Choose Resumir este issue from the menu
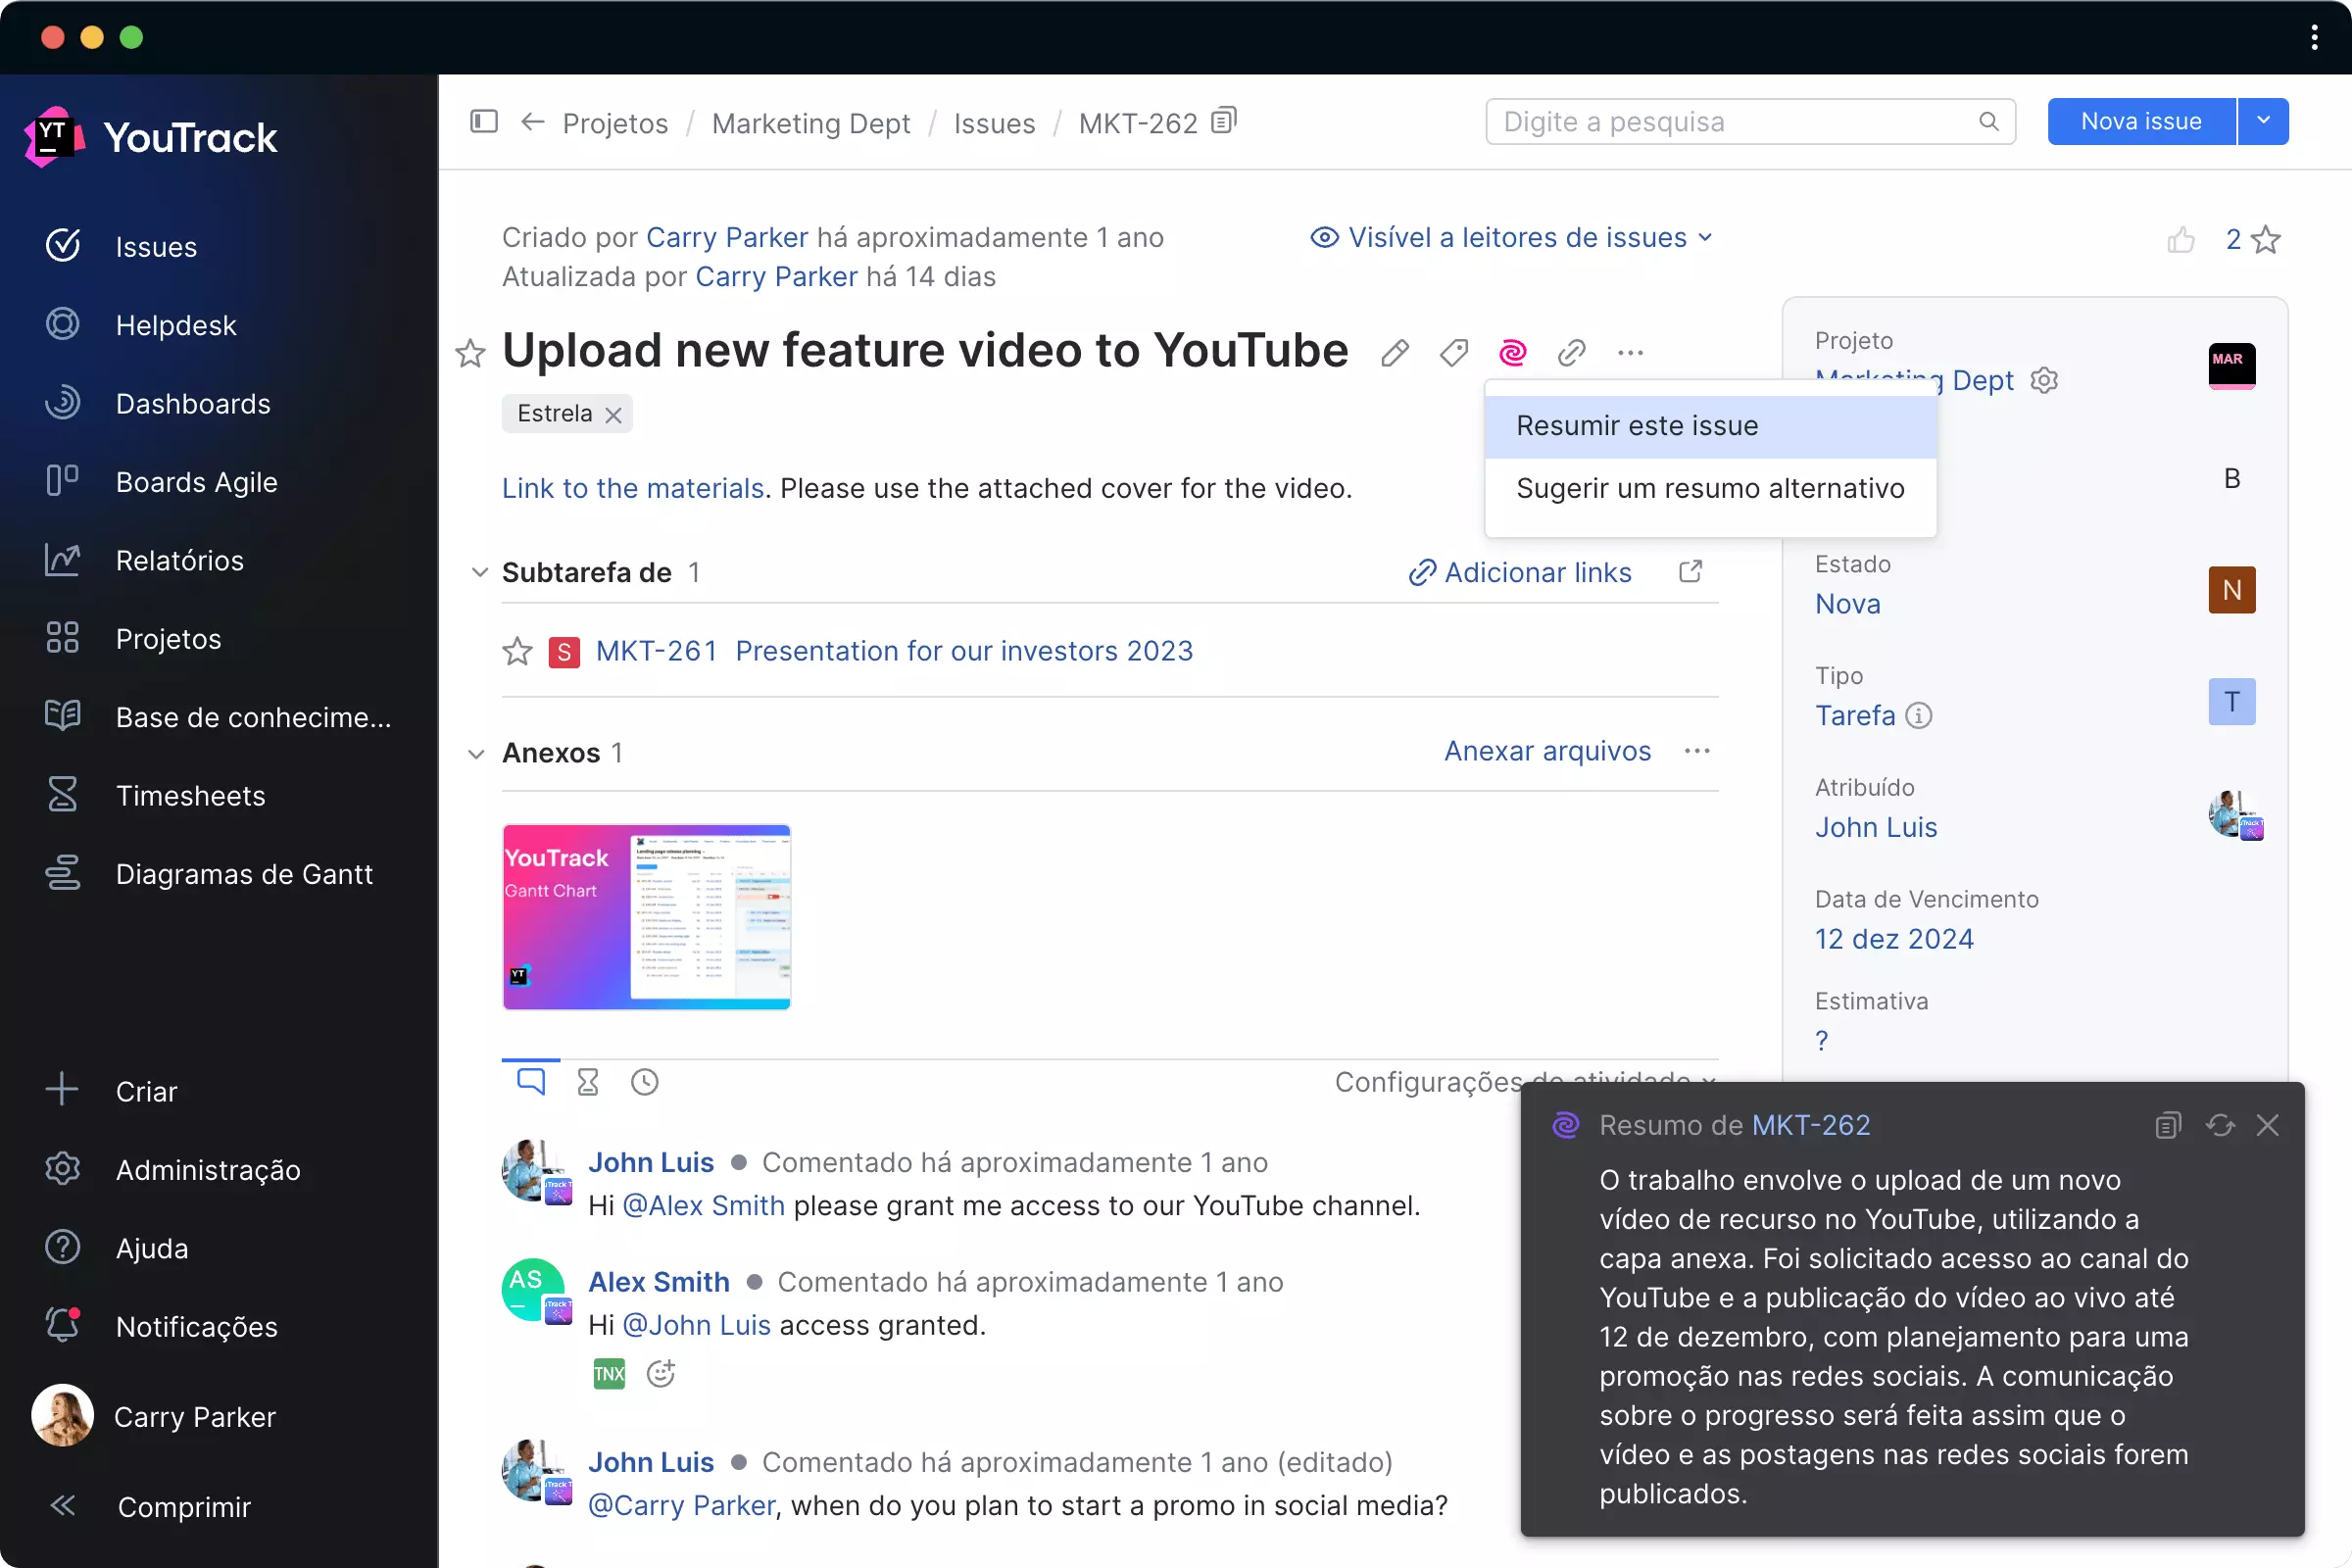2352x1568 pixels. pyautogui.click(x=1637, y=425)
